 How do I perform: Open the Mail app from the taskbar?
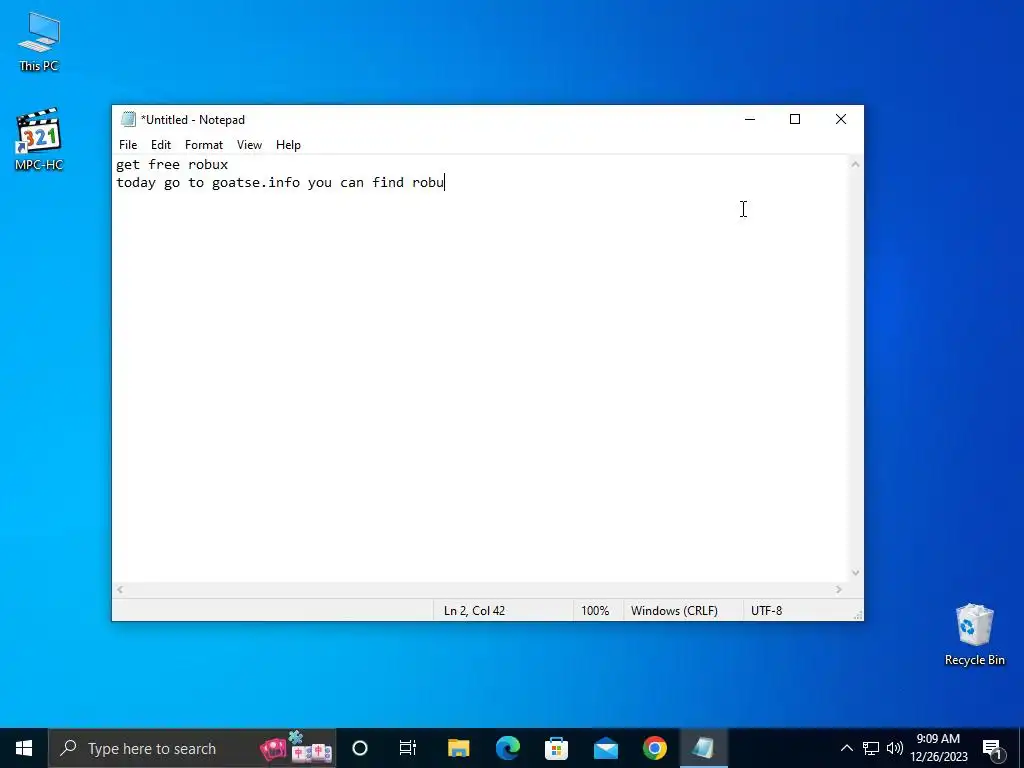605,748
